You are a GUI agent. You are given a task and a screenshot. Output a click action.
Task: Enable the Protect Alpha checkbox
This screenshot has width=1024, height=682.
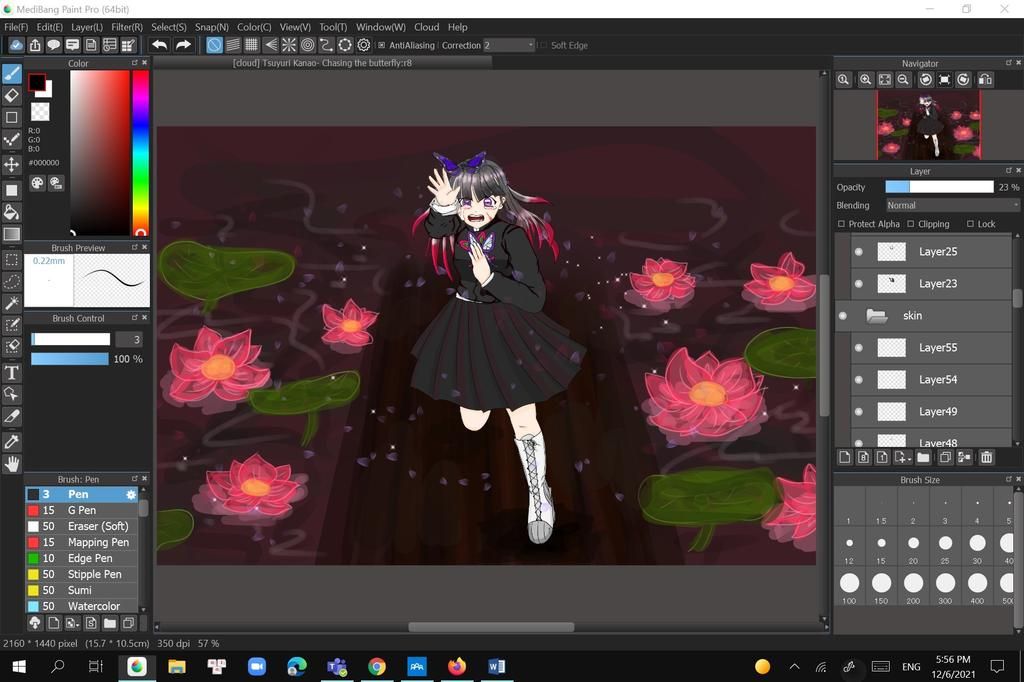(841, 224)
